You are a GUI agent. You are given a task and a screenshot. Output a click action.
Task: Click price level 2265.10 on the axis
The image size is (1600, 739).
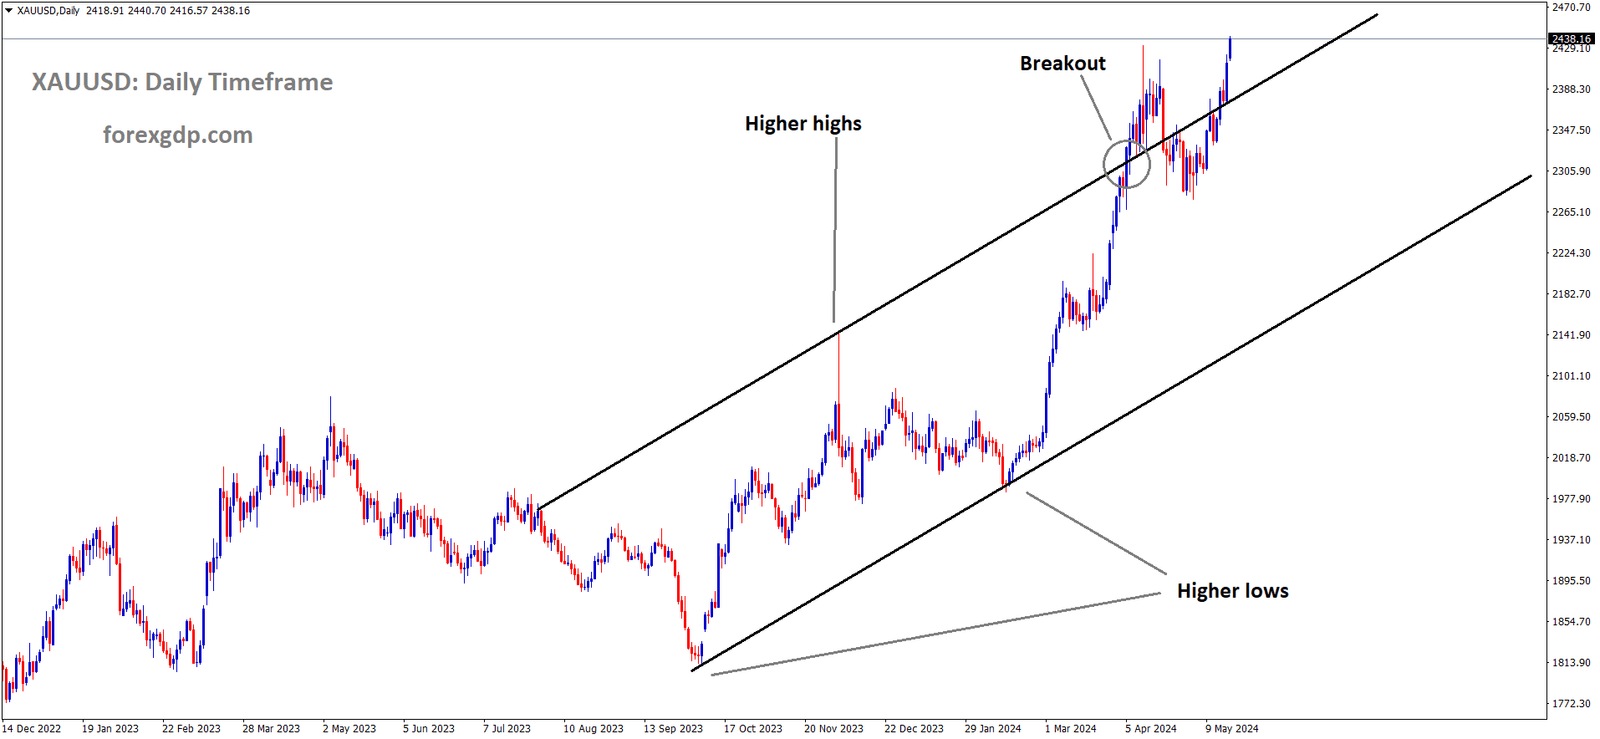click(x=1571, y=212)
